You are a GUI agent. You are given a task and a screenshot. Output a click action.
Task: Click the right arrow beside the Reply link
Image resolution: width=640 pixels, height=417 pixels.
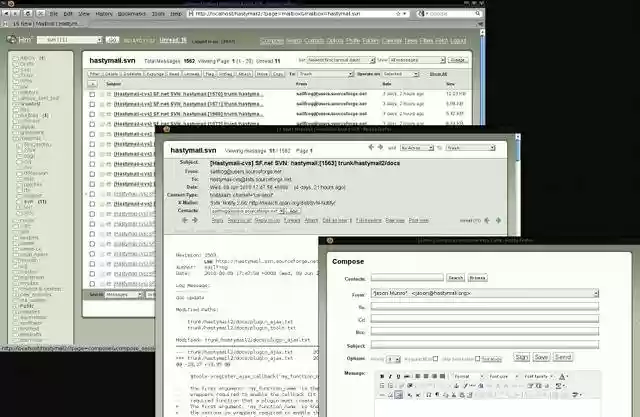pyautogui.click(x=195, y=220)
